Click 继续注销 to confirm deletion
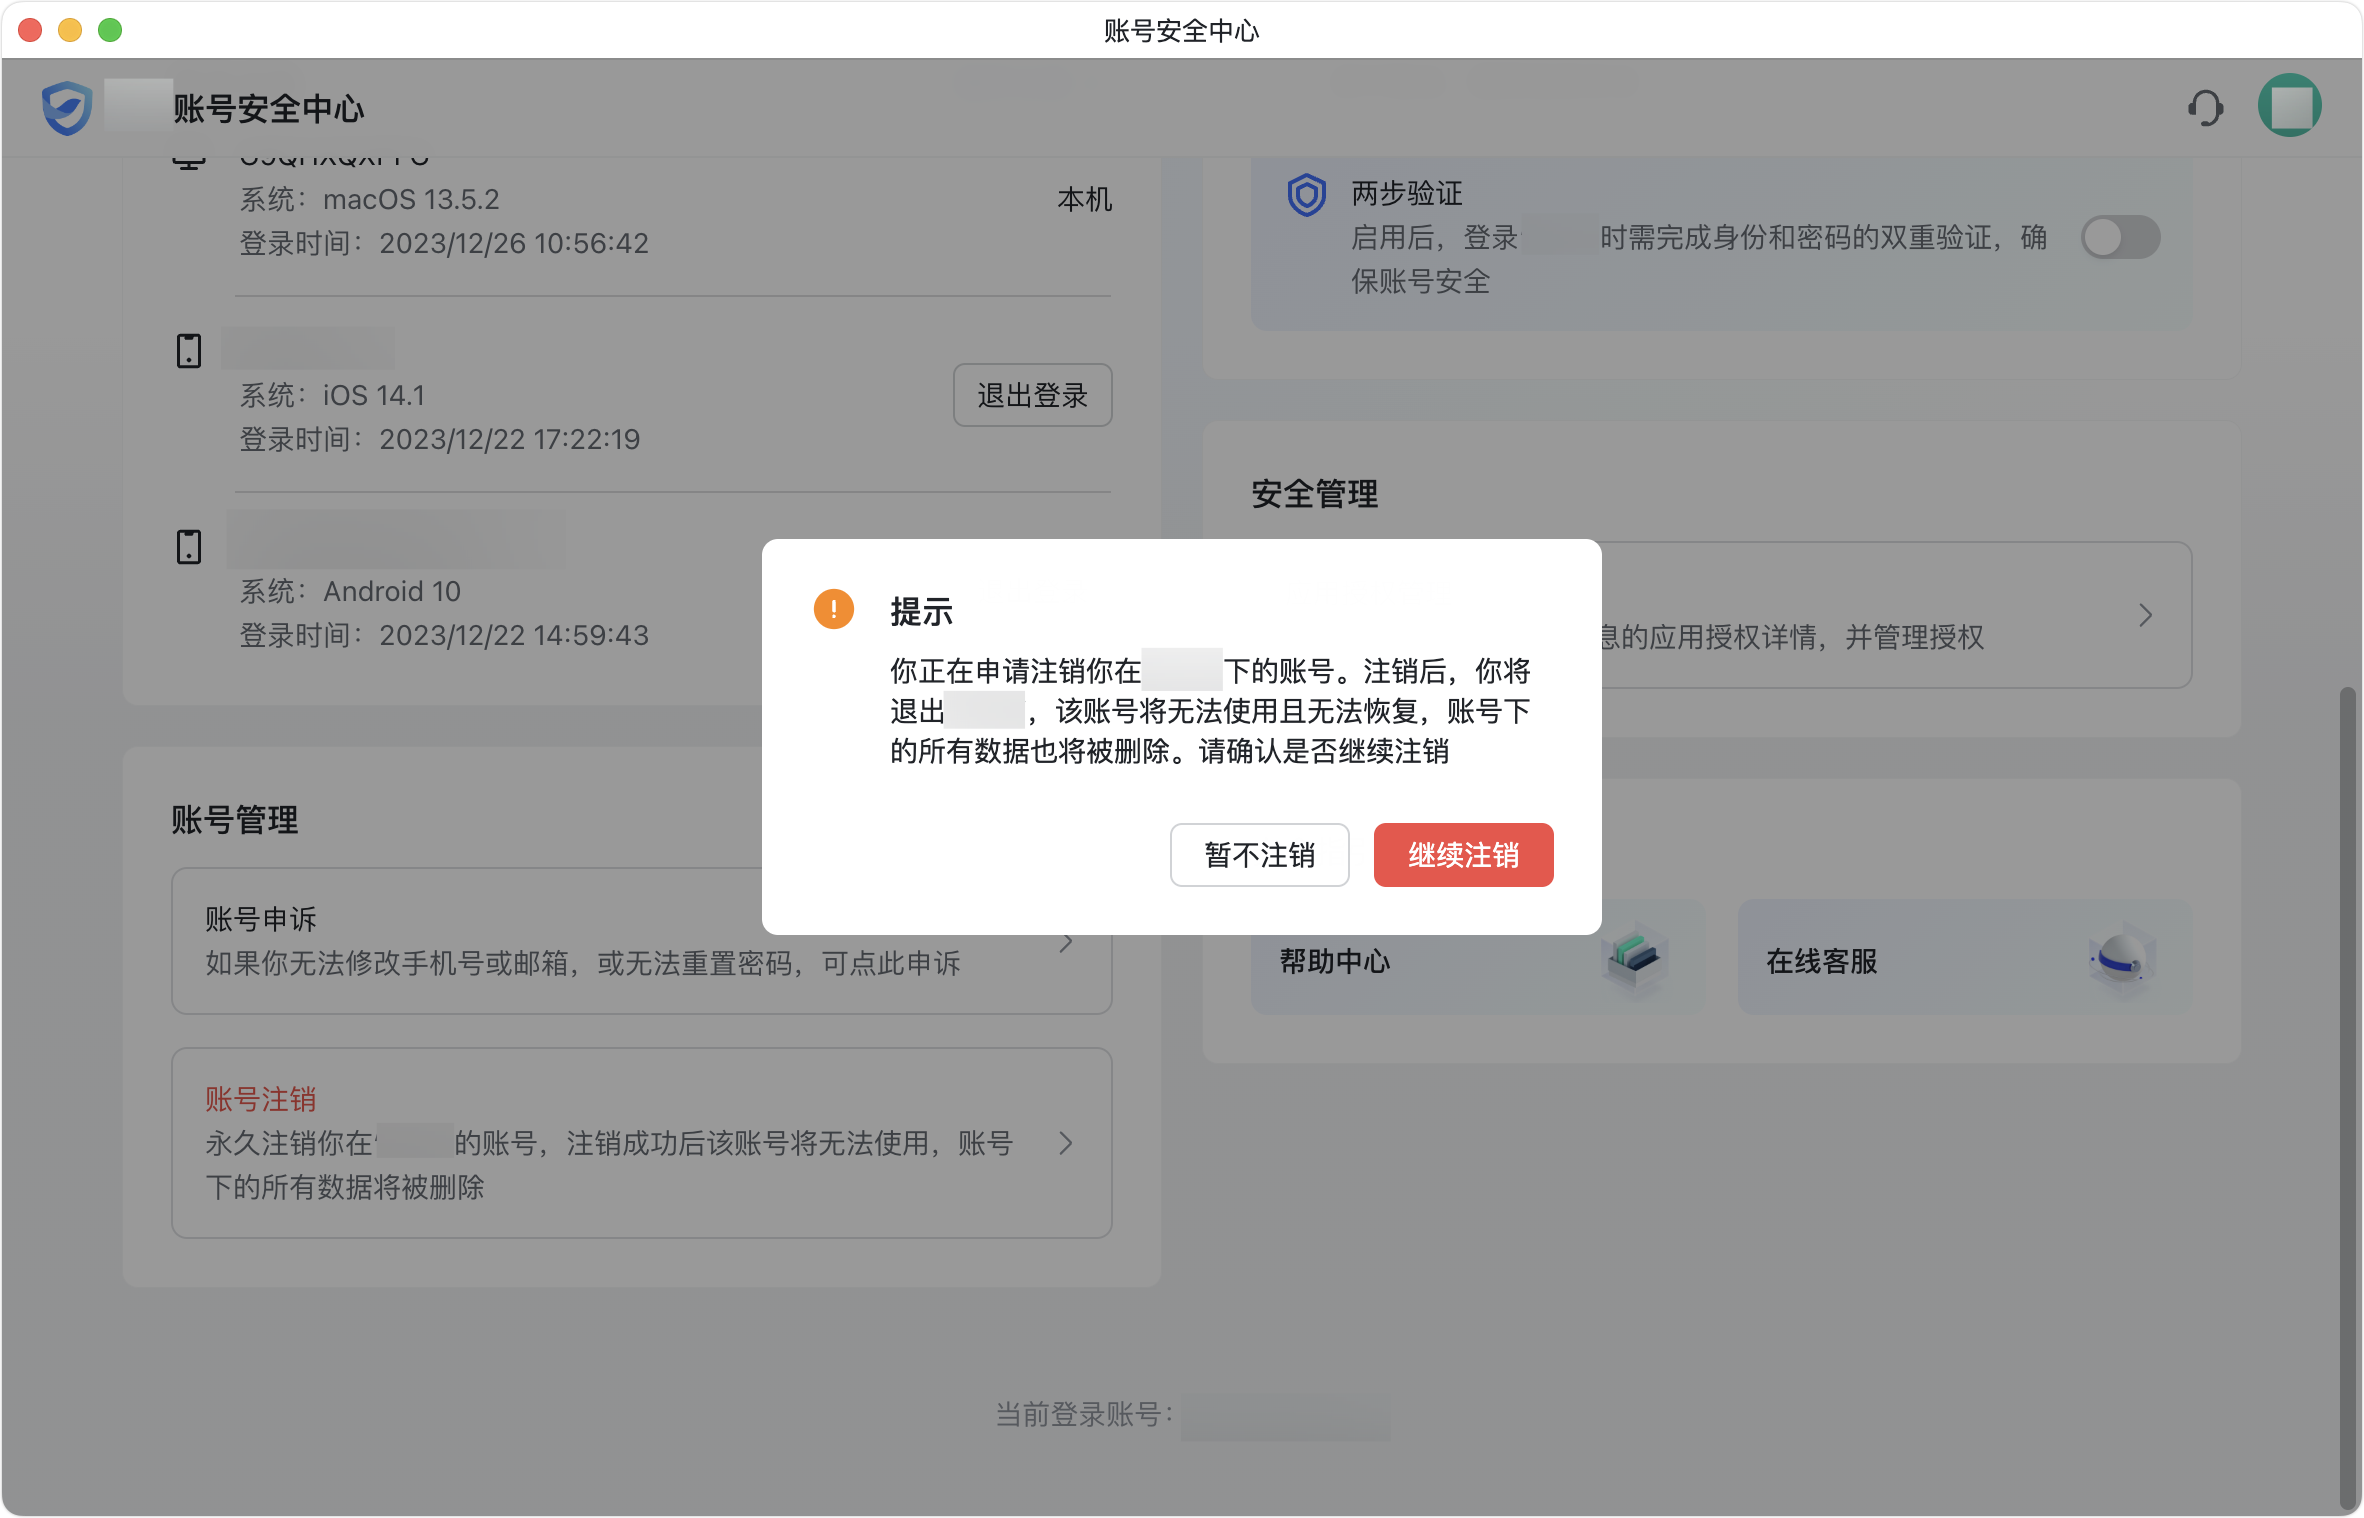The width and height of the screenshot is (2364, 1518). (1463, 855)
